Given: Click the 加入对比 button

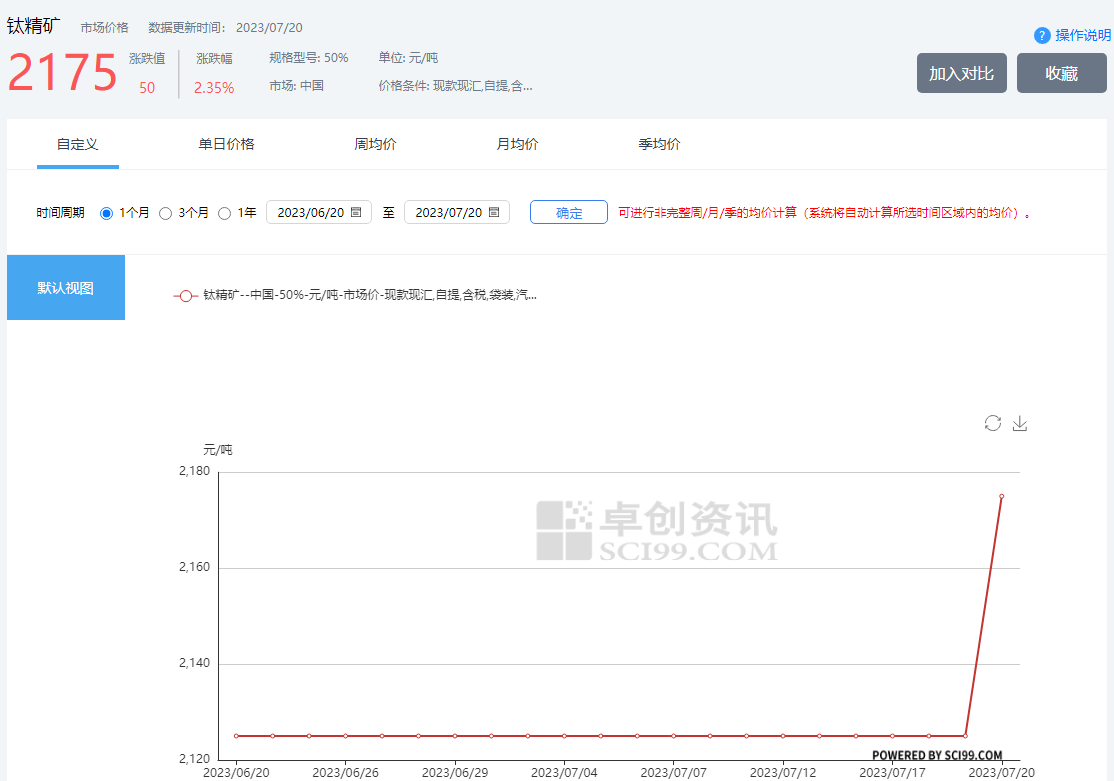Looking at the screenshot, I should coord(961,73).
